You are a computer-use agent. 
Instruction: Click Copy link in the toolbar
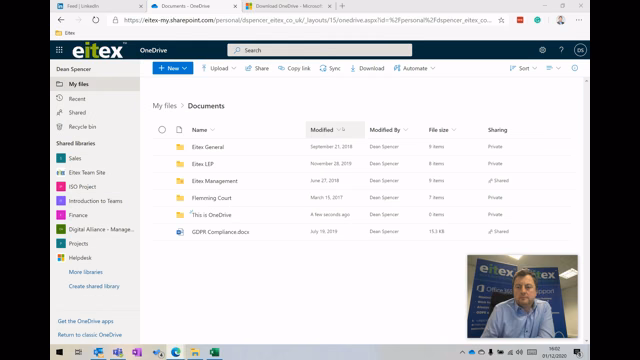click(x=294, y=68)
